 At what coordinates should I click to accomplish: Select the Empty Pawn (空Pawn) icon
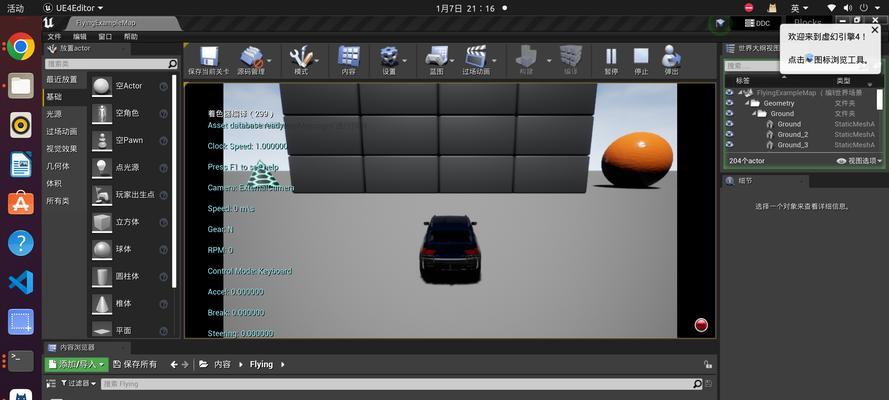[x=102, y=141]
